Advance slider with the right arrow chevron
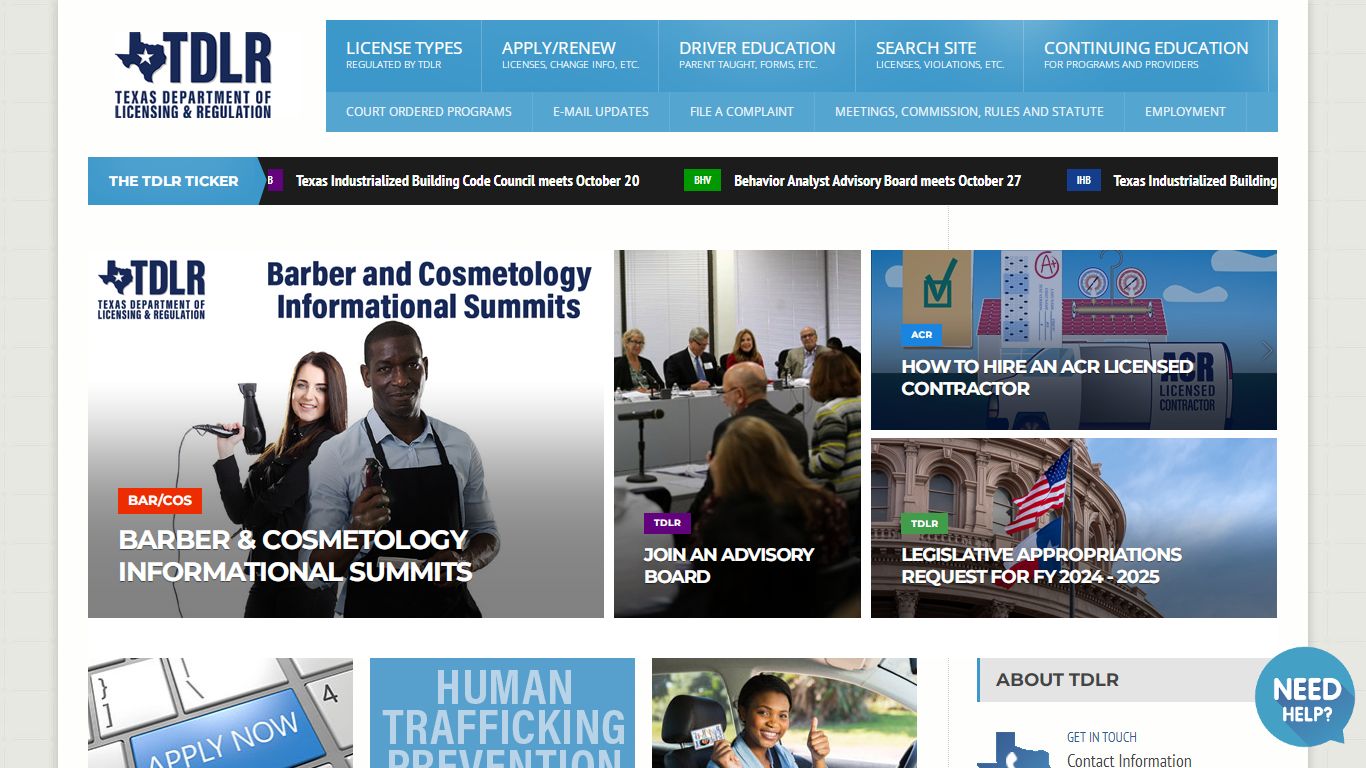The height and width of the screenshot is (768, 1366). [1267, 351]
